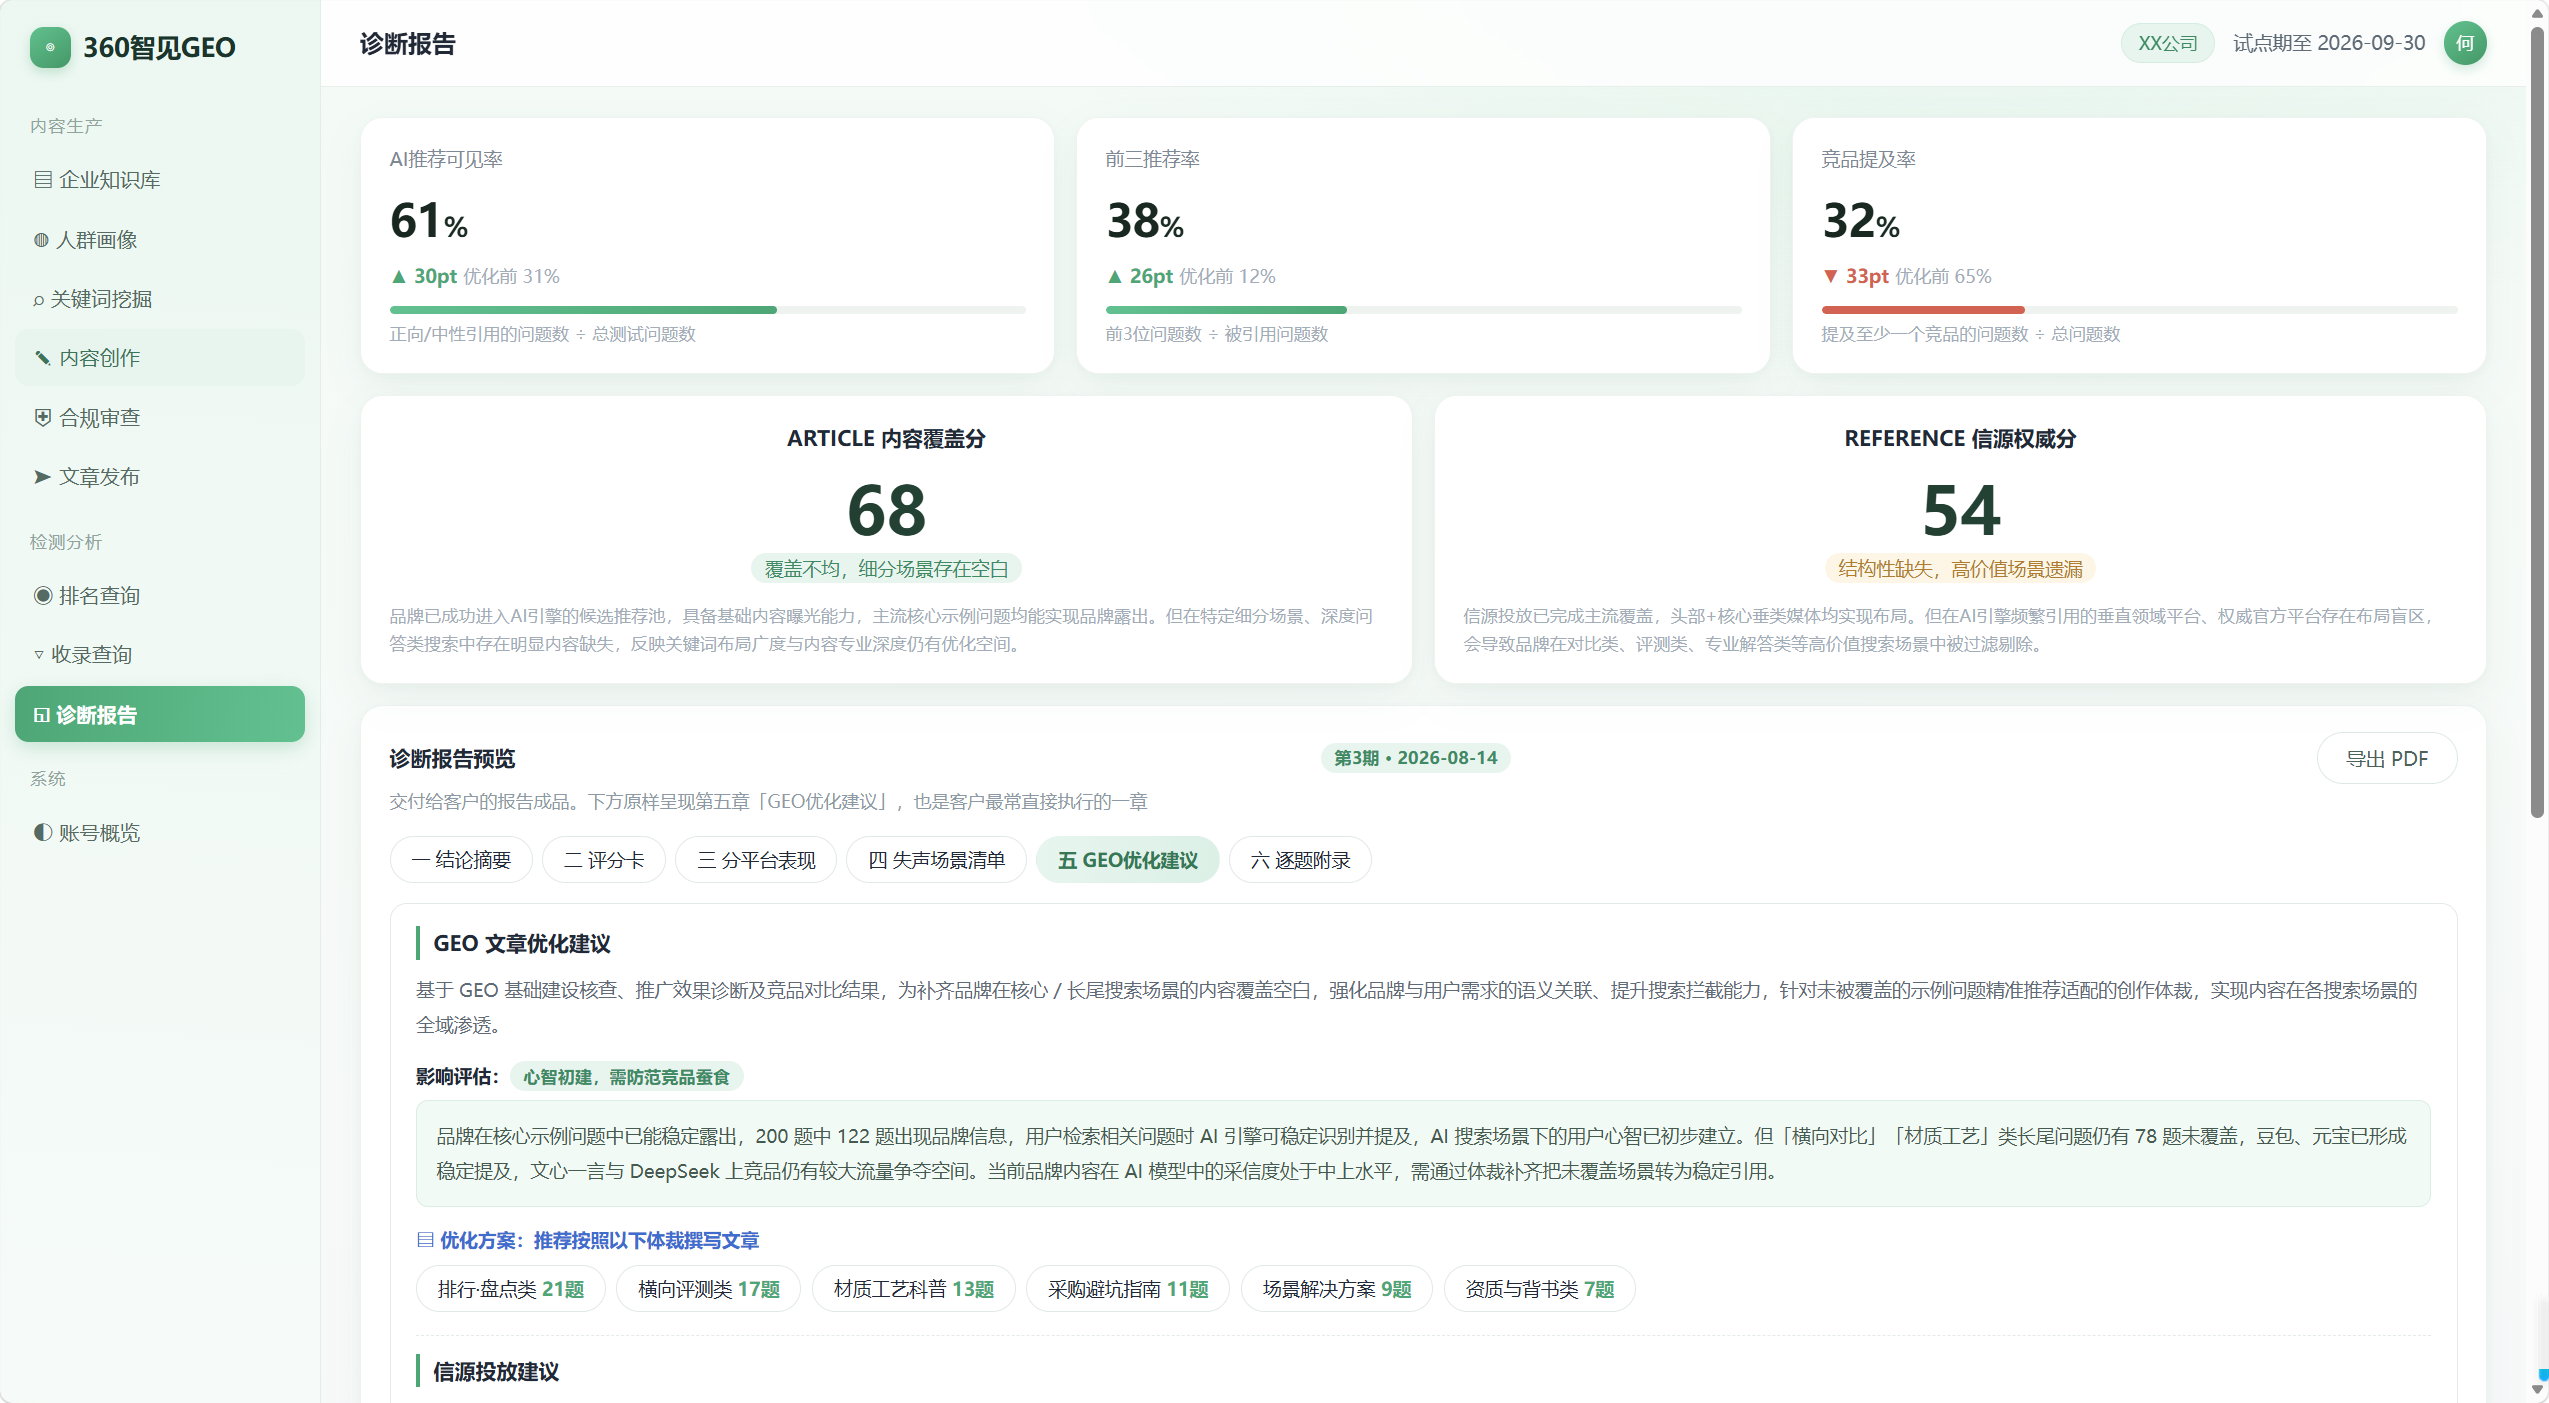Click the 32% 竞品提及率 value
Viewport: 2549px width, 1403px height.
(1861, 220)
